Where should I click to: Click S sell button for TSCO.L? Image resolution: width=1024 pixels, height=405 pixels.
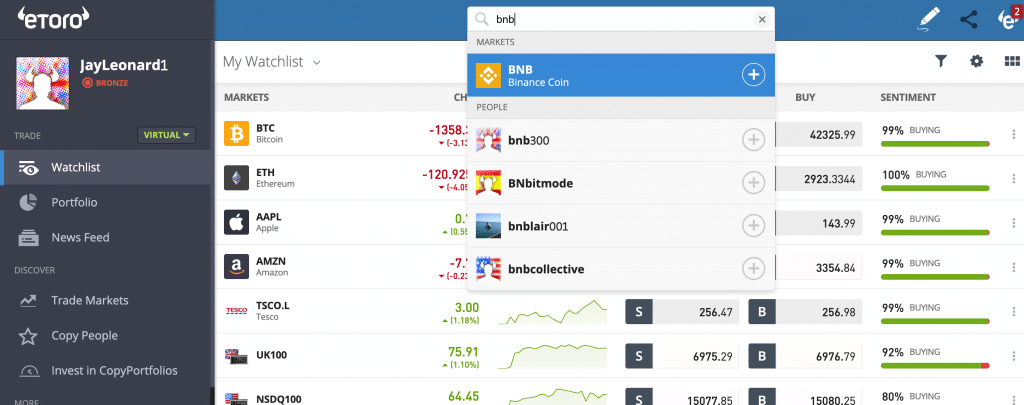[x=639, y=312]
